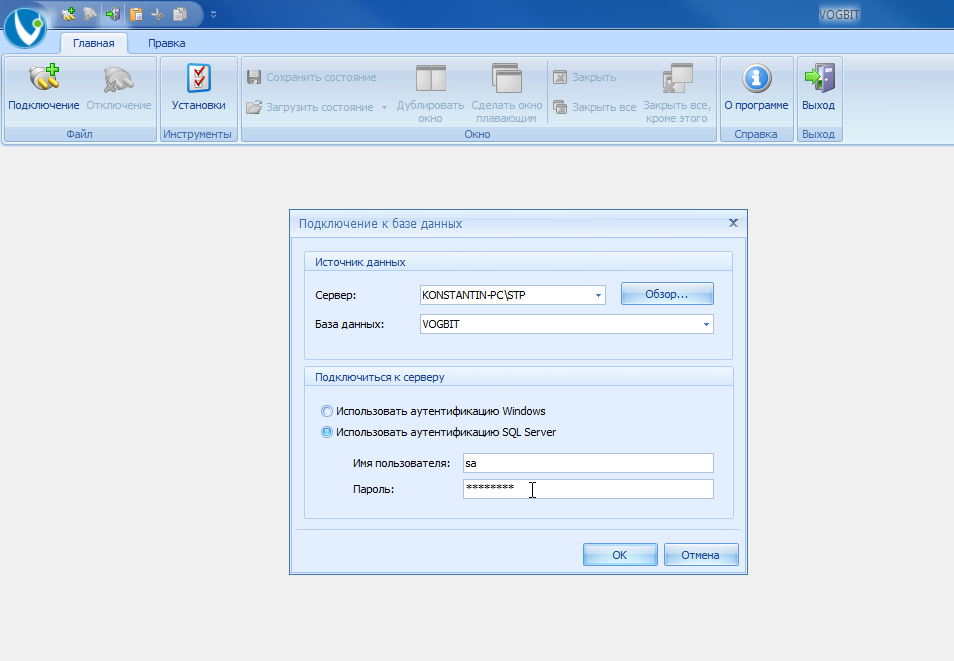This screenshot has height=661, width=954.
Task: Switch to the Правка ribbon tab
Action: [167, 43]
